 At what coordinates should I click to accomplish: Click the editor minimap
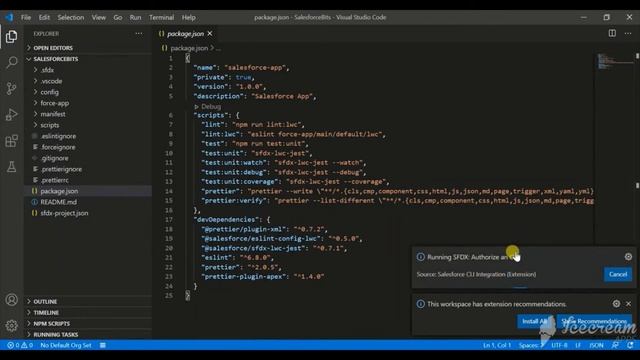[x=614, y=61]
